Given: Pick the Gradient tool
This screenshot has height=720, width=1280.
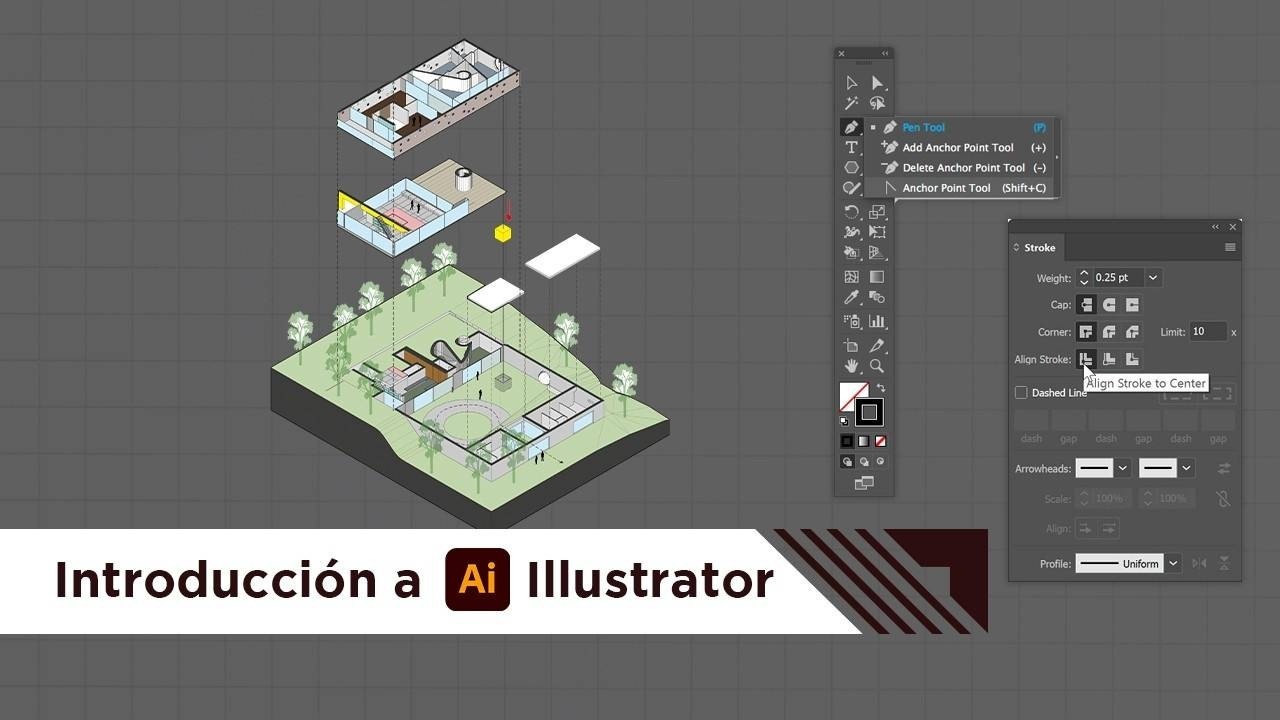Looking at the screenshot, I should pos(877,277).
